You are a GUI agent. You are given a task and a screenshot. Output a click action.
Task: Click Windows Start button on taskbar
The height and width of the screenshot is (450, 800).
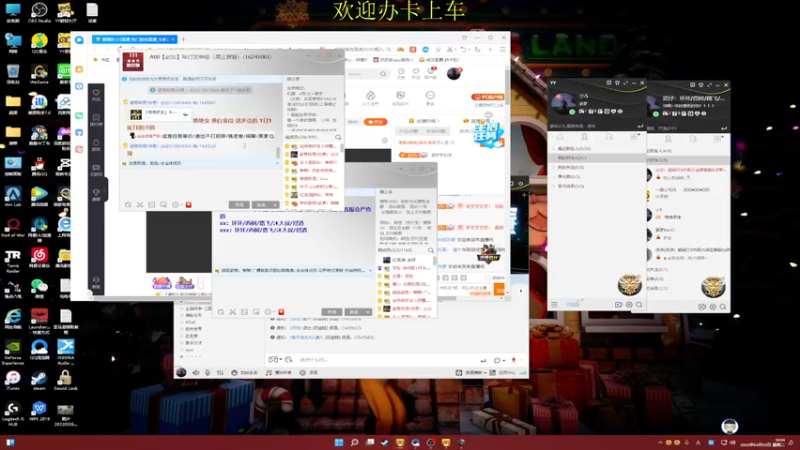339,442
